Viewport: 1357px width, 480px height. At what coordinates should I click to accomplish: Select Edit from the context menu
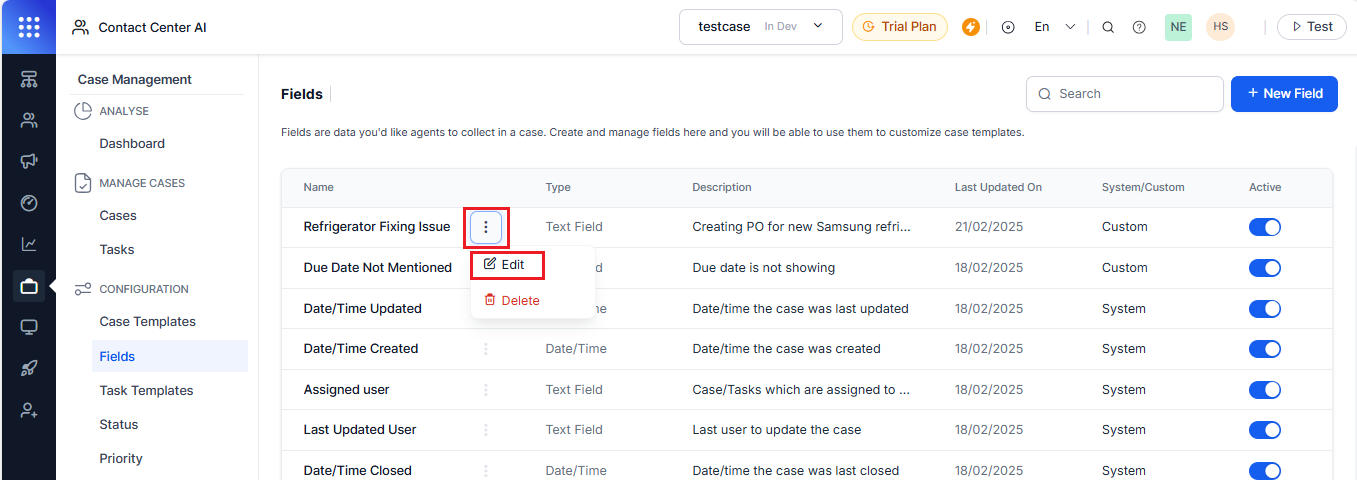[x=507, y=265]
